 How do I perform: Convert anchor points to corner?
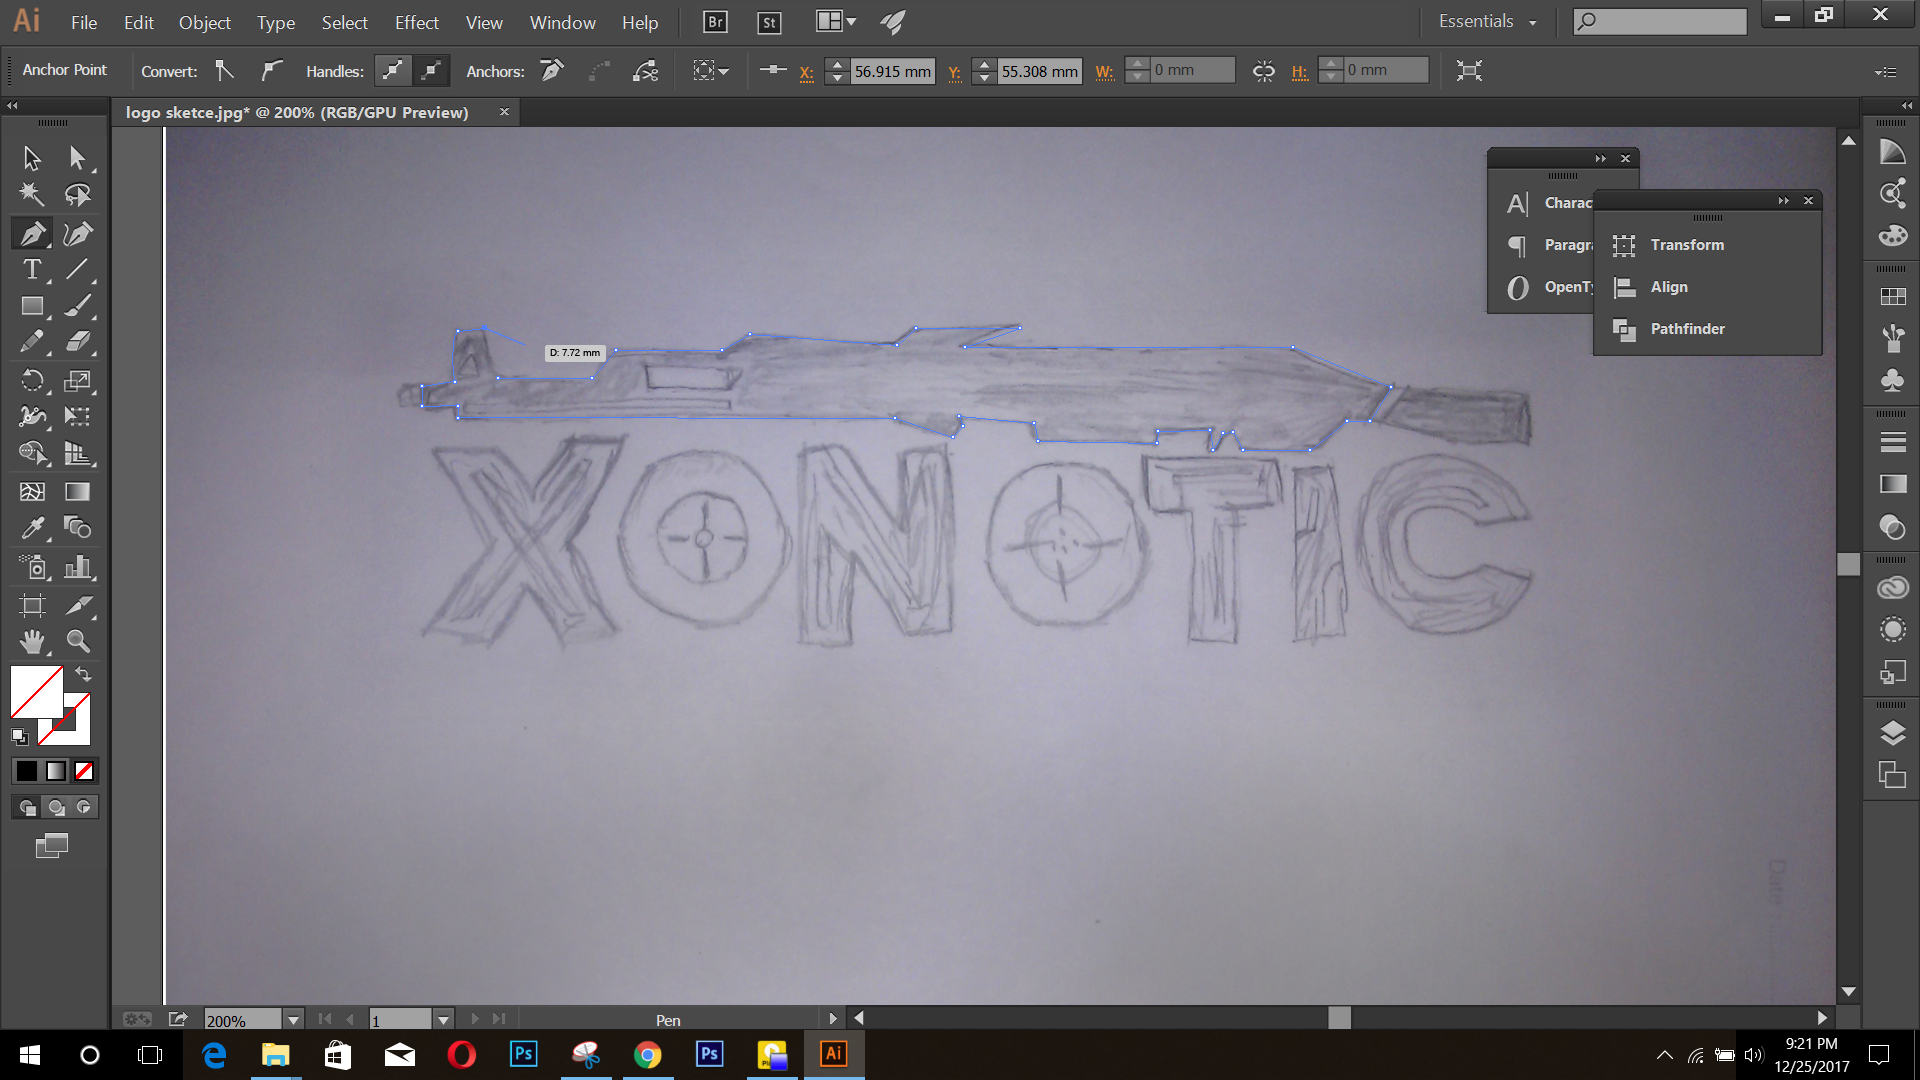click(x=225, y=71)
